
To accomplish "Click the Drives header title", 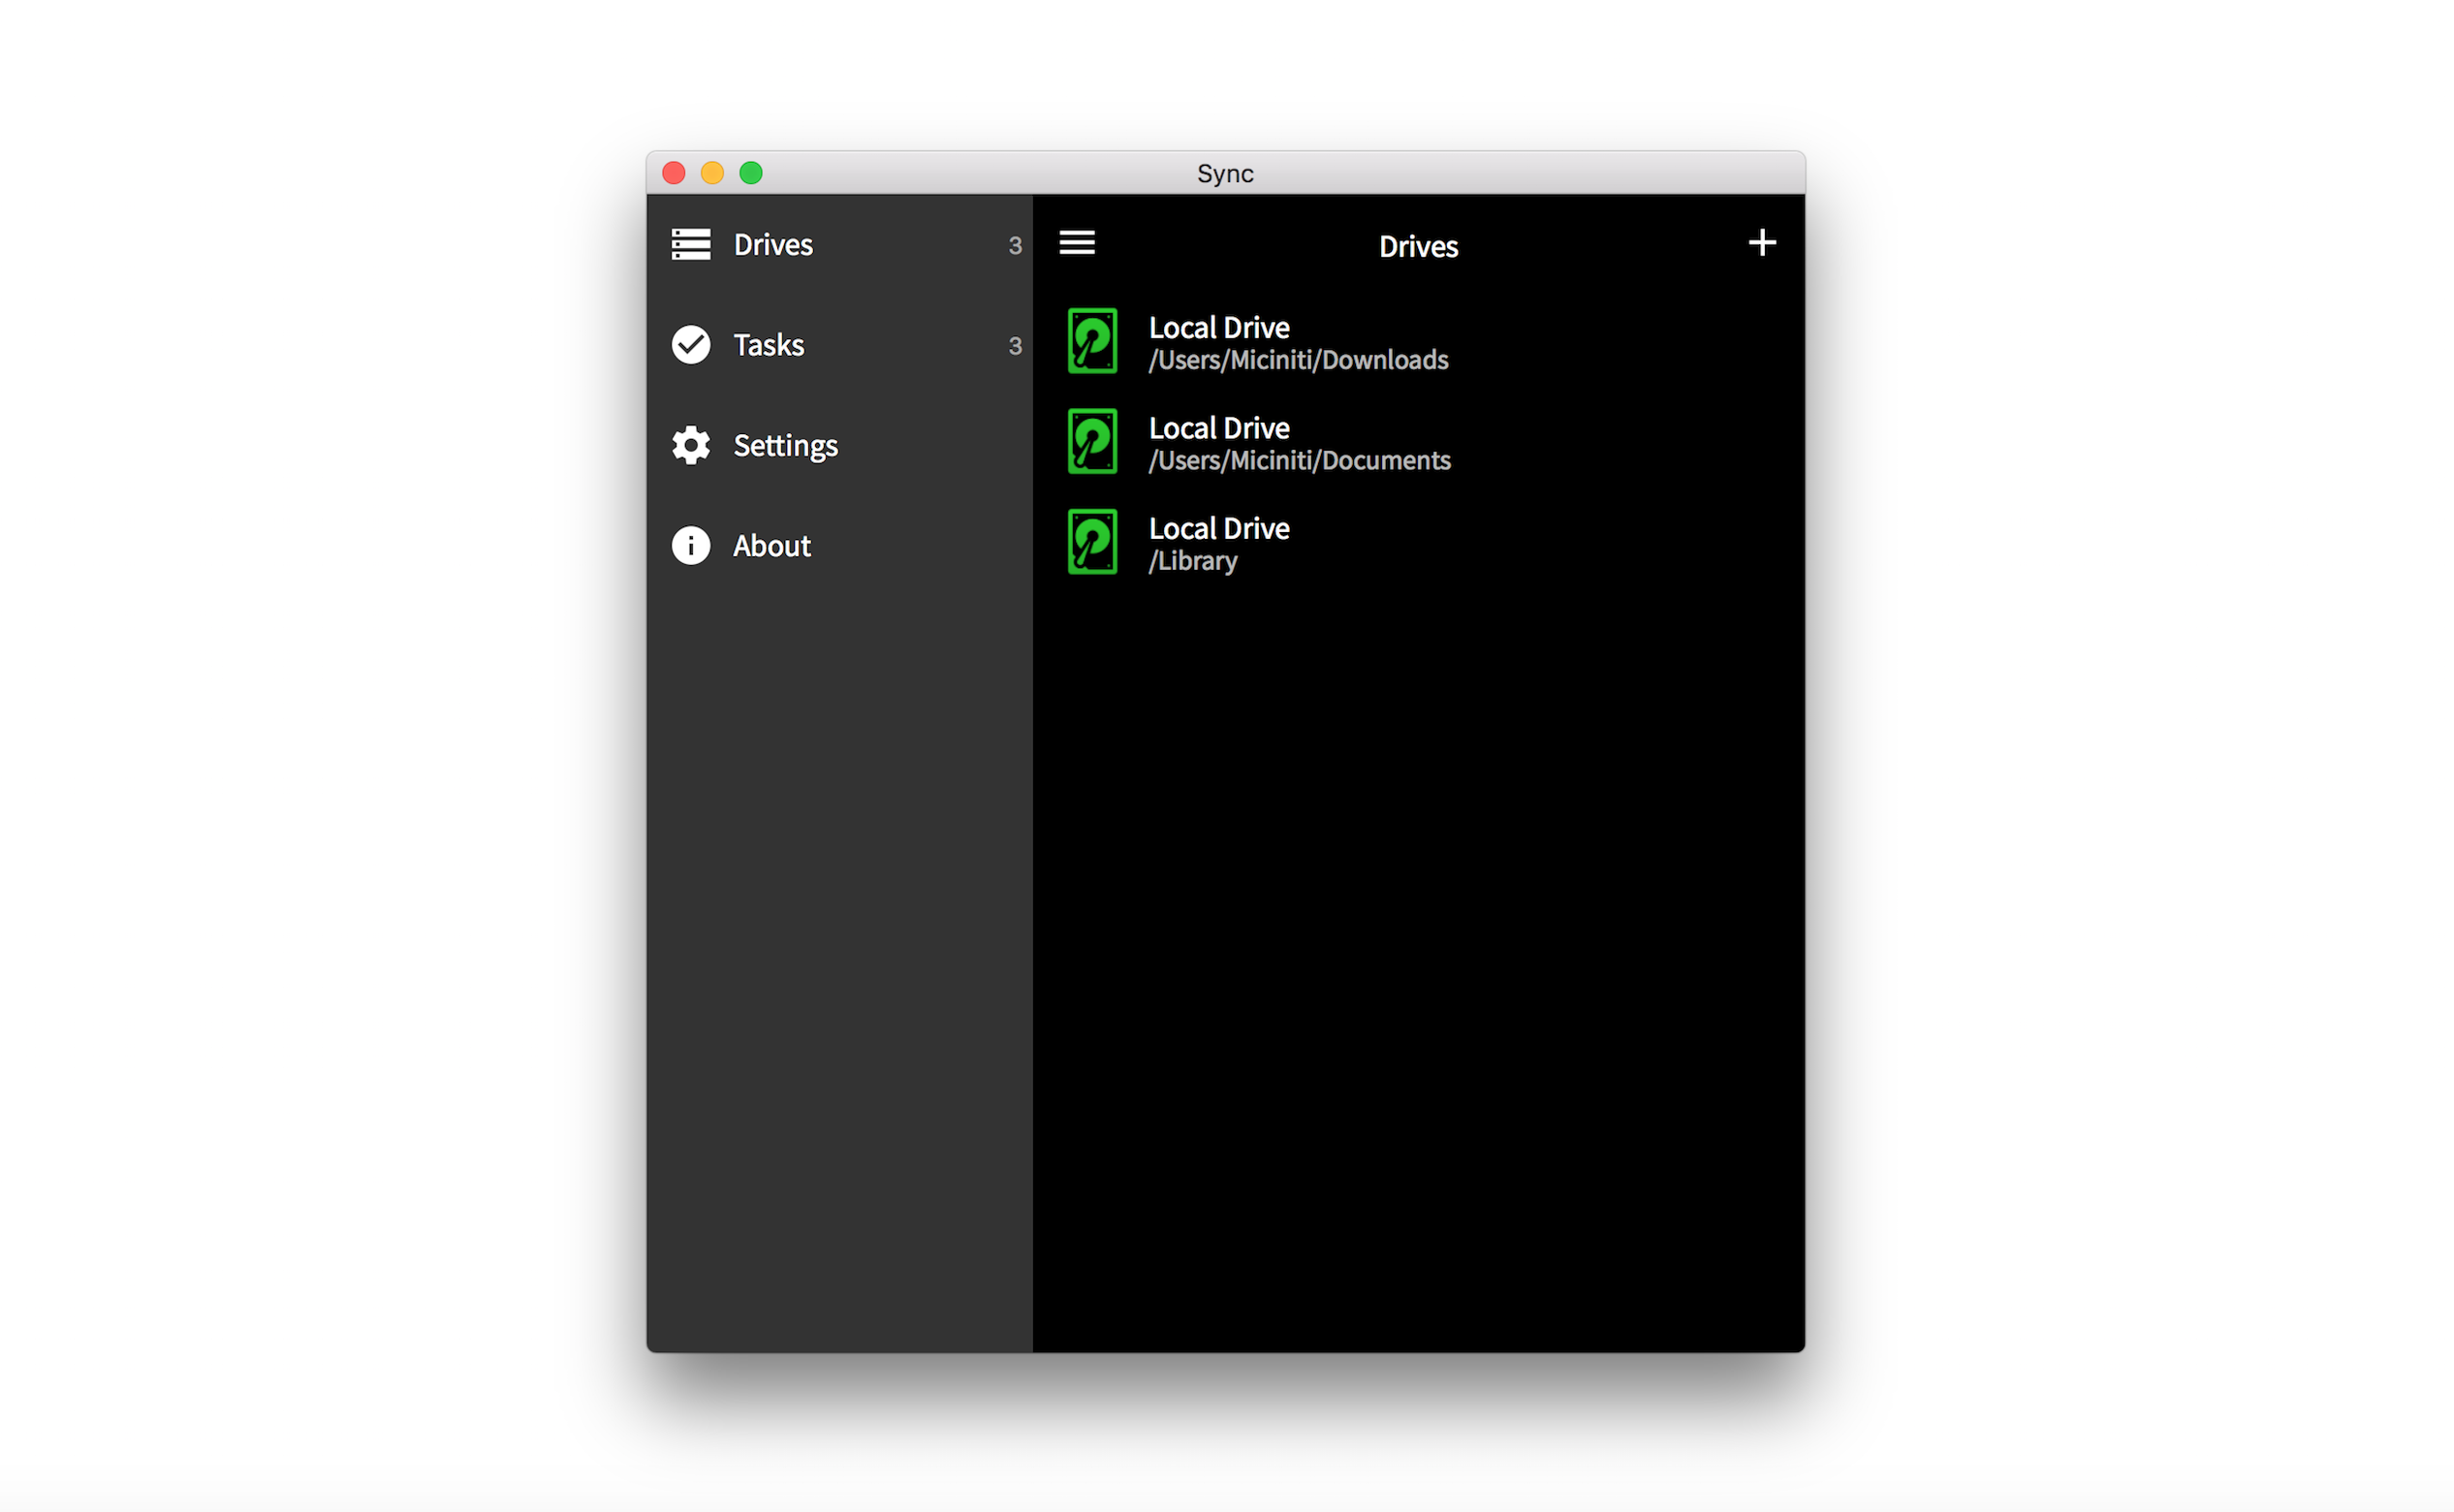I will pyautogui.click(x=1418, y=246).
